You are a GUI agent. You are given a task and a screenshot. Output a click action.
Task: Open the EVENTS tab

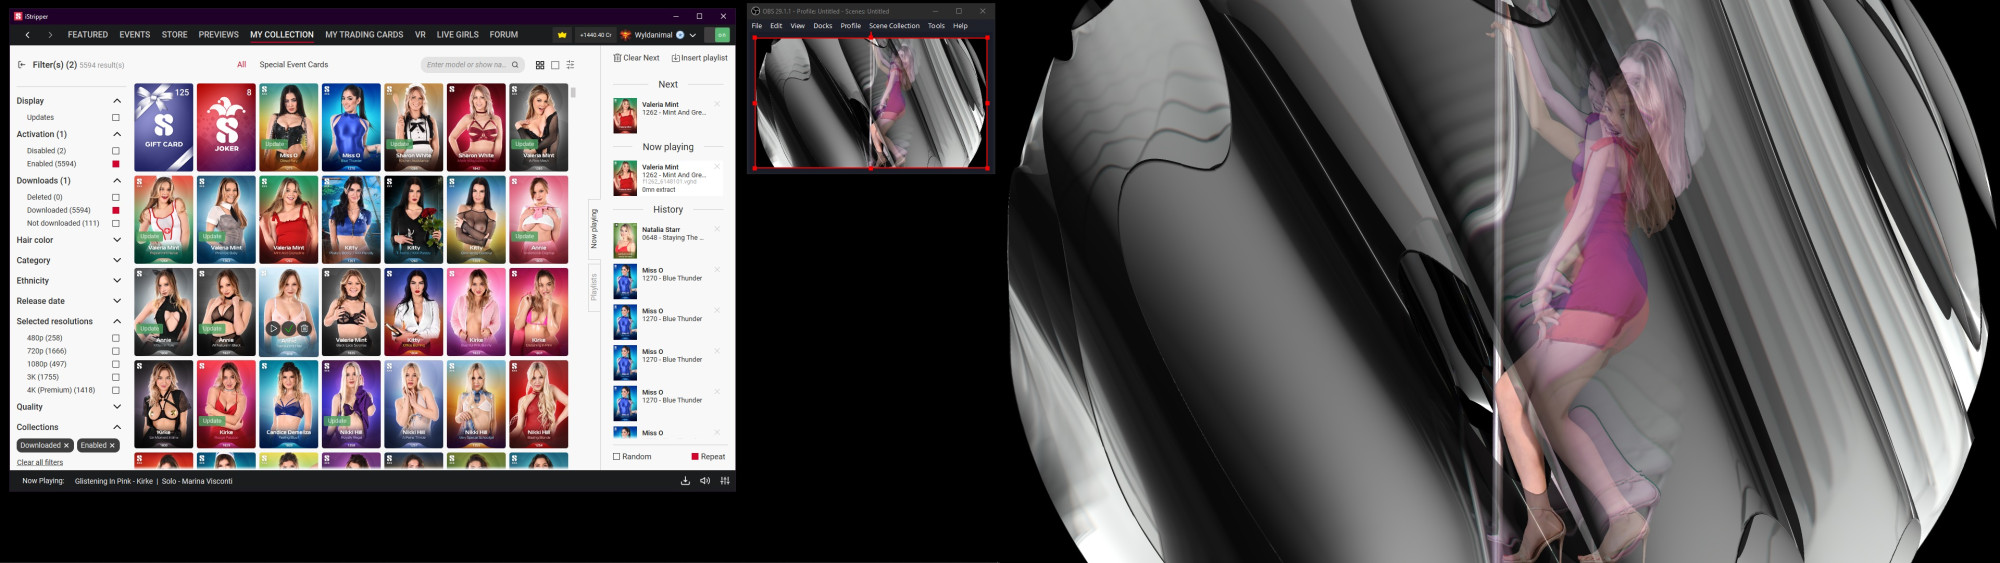[135, 35]
